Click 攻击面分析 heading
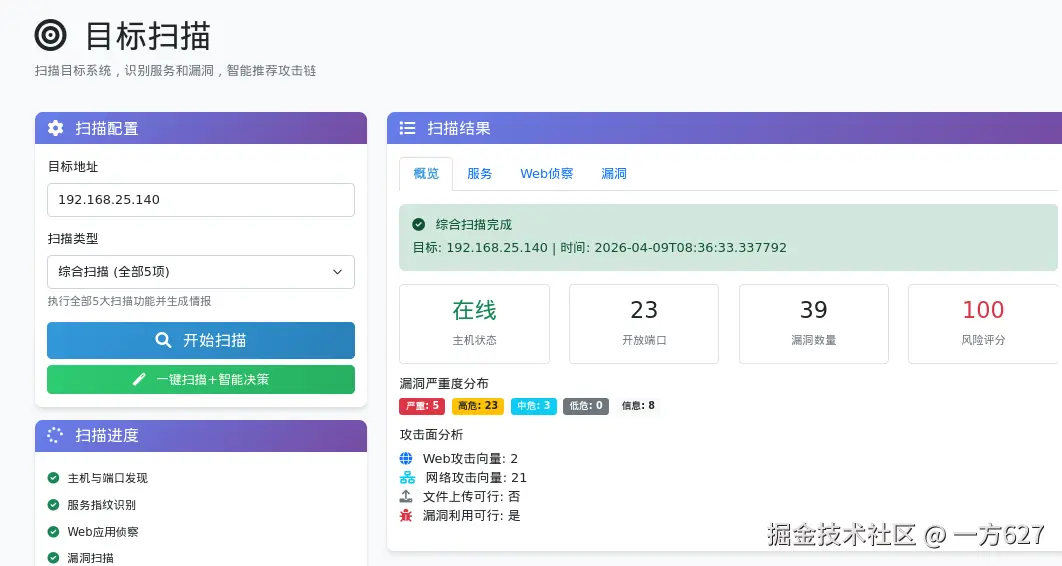This screenshot has width=1062, height=566. click(431, 434)
